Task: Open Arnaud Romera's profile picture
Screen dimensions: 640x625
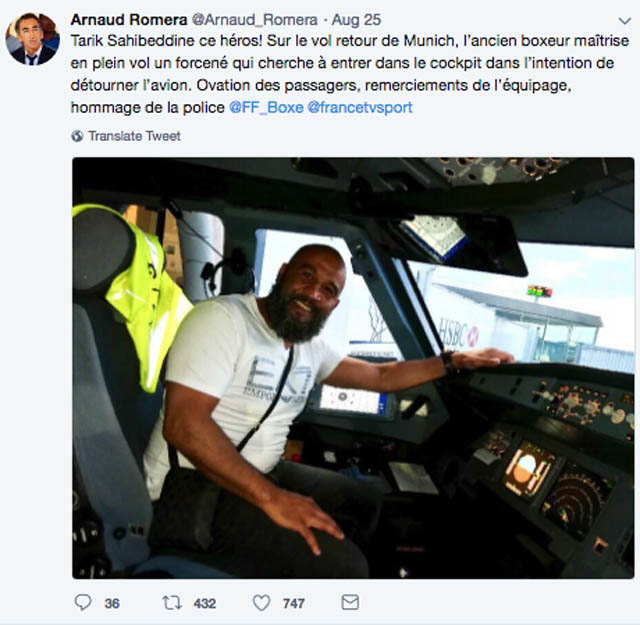Action: click(33, 38)
